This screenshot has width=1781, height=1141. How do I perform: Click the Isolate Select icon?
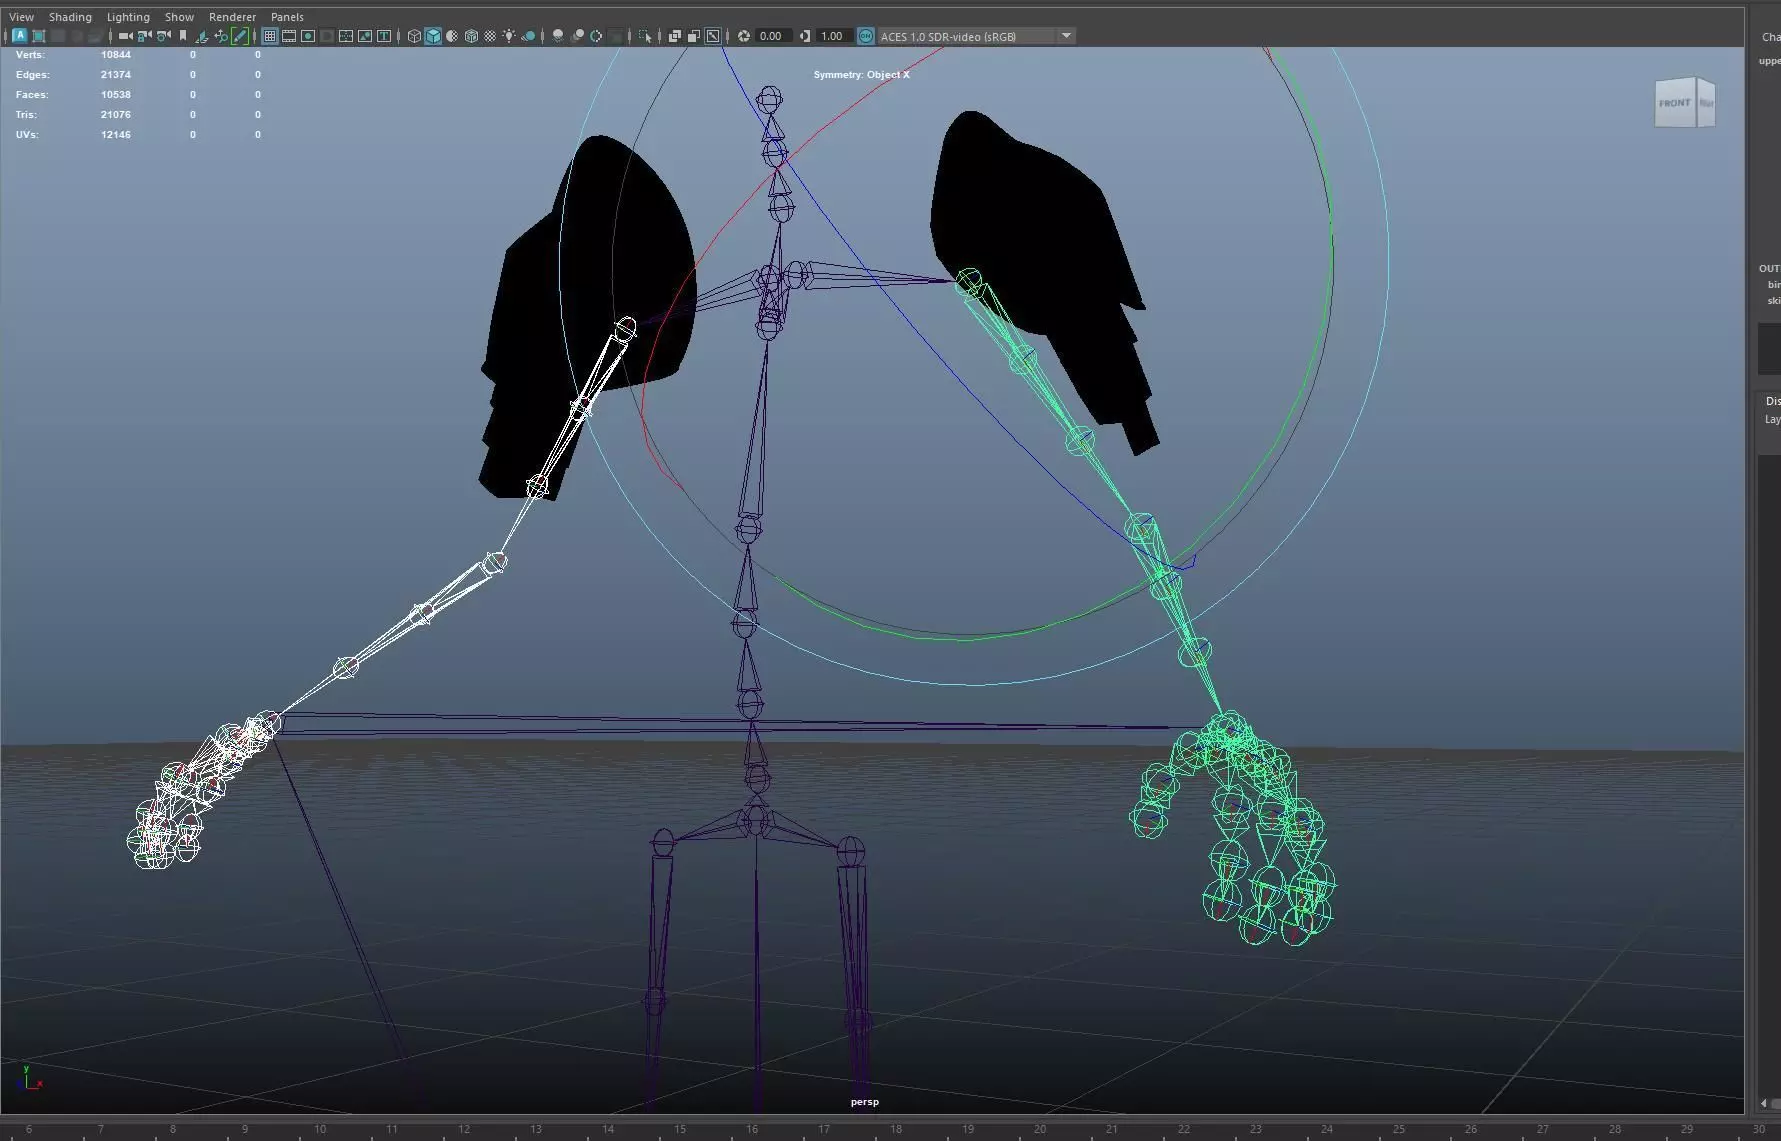[x=645, y=36]
